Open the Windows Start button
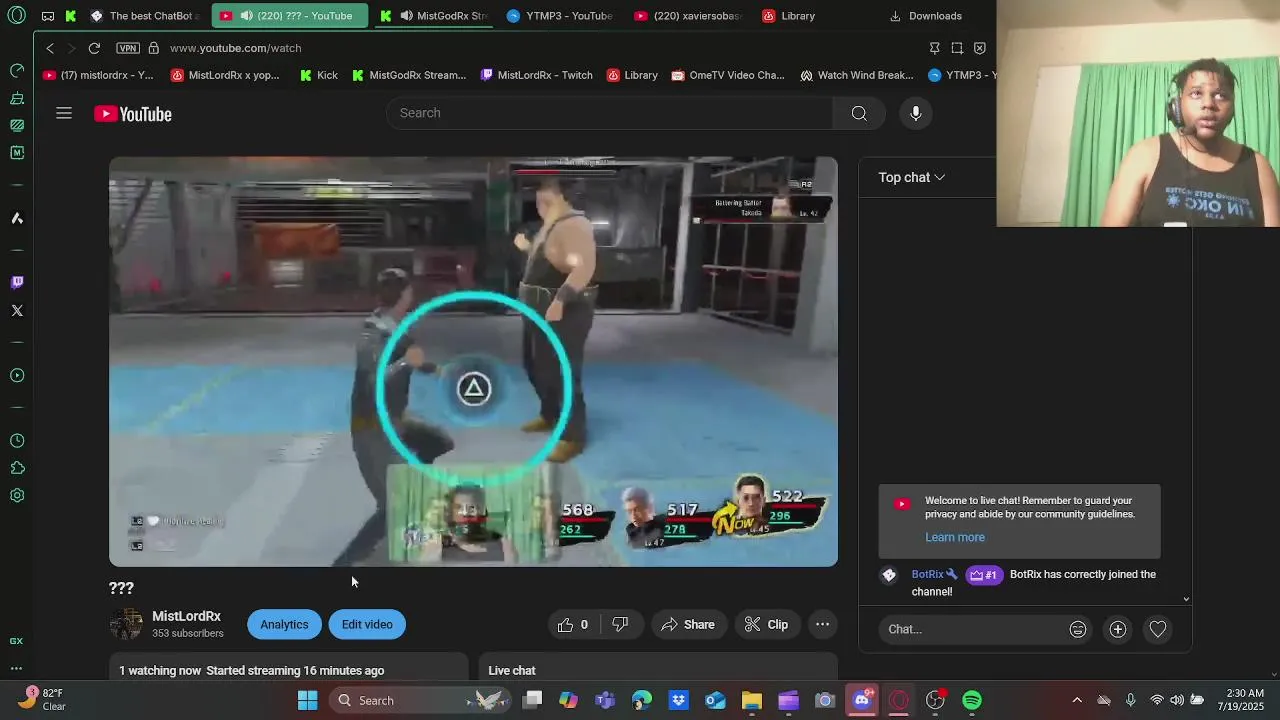 point(307,700)
